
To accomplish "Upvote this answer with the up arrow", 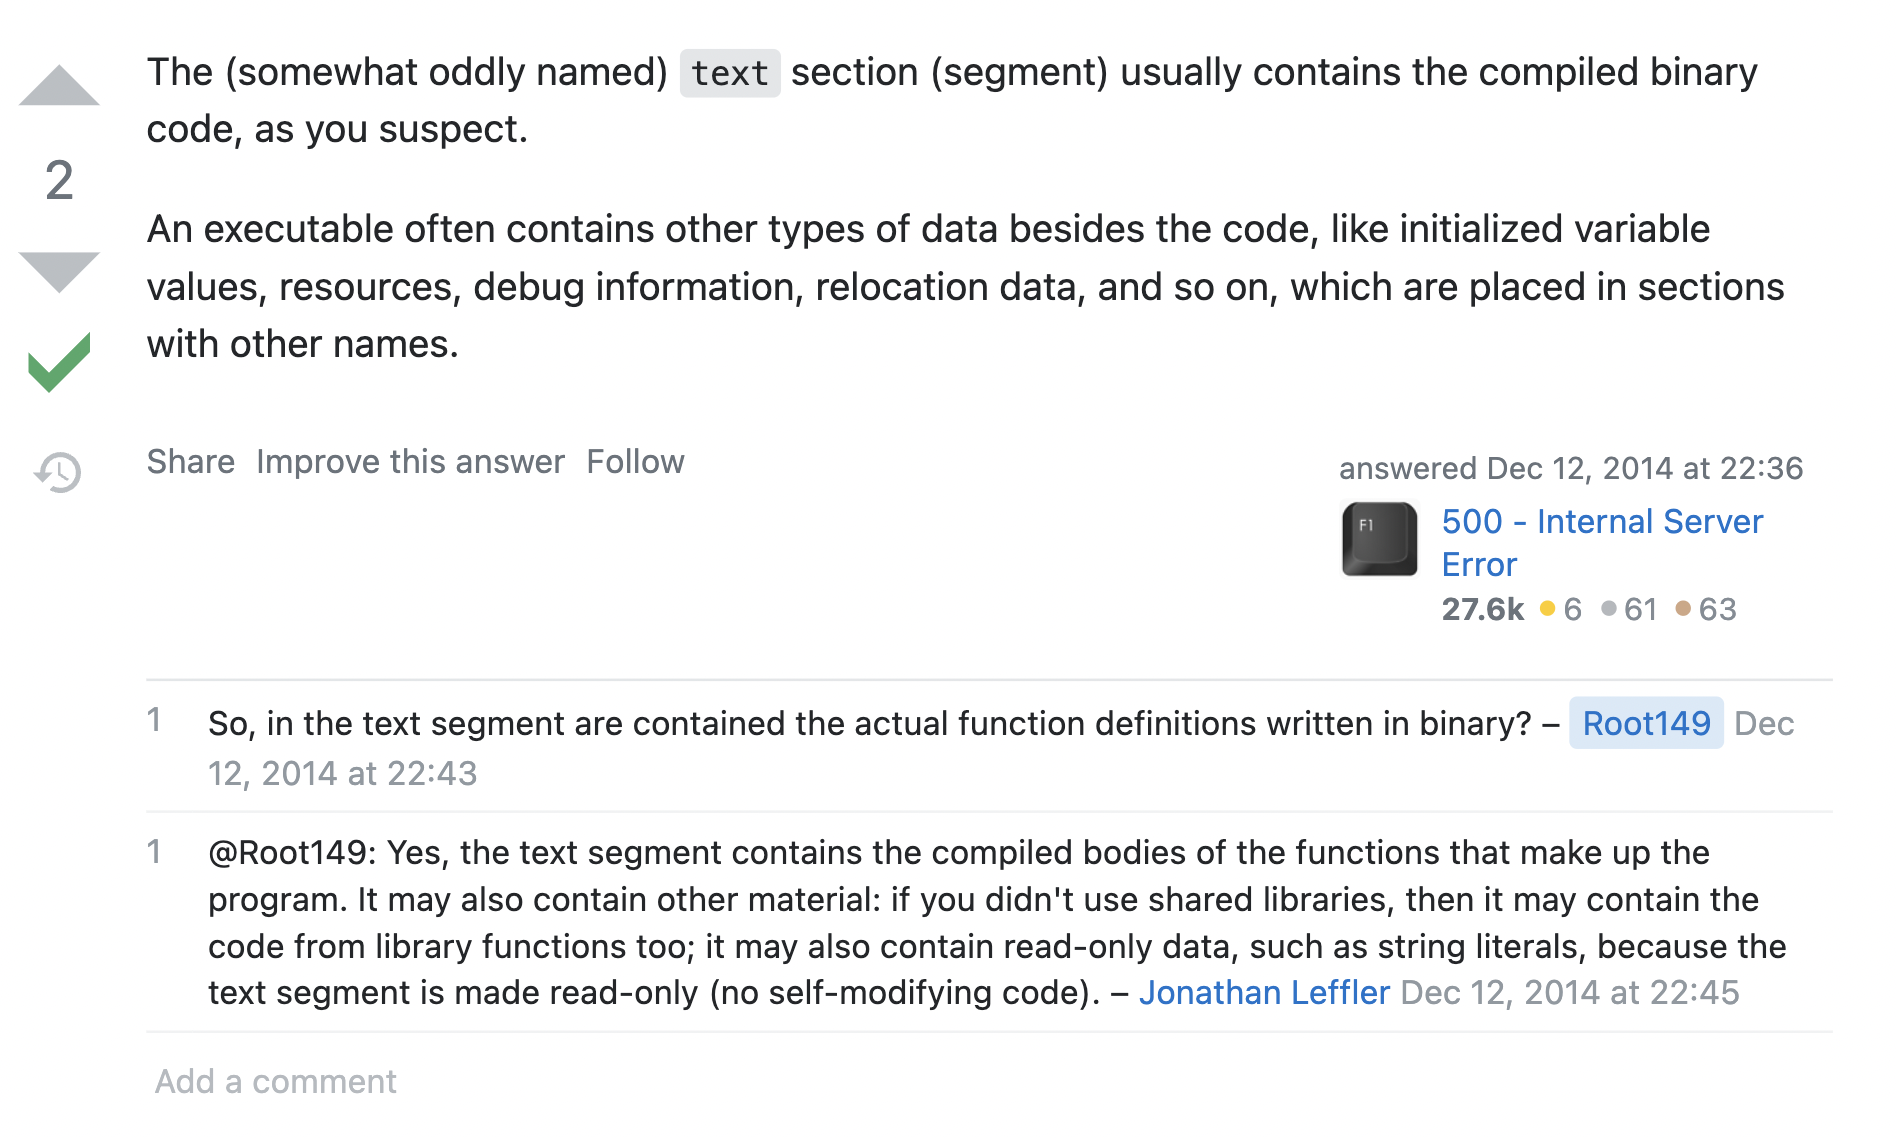I will coord(59,87).
